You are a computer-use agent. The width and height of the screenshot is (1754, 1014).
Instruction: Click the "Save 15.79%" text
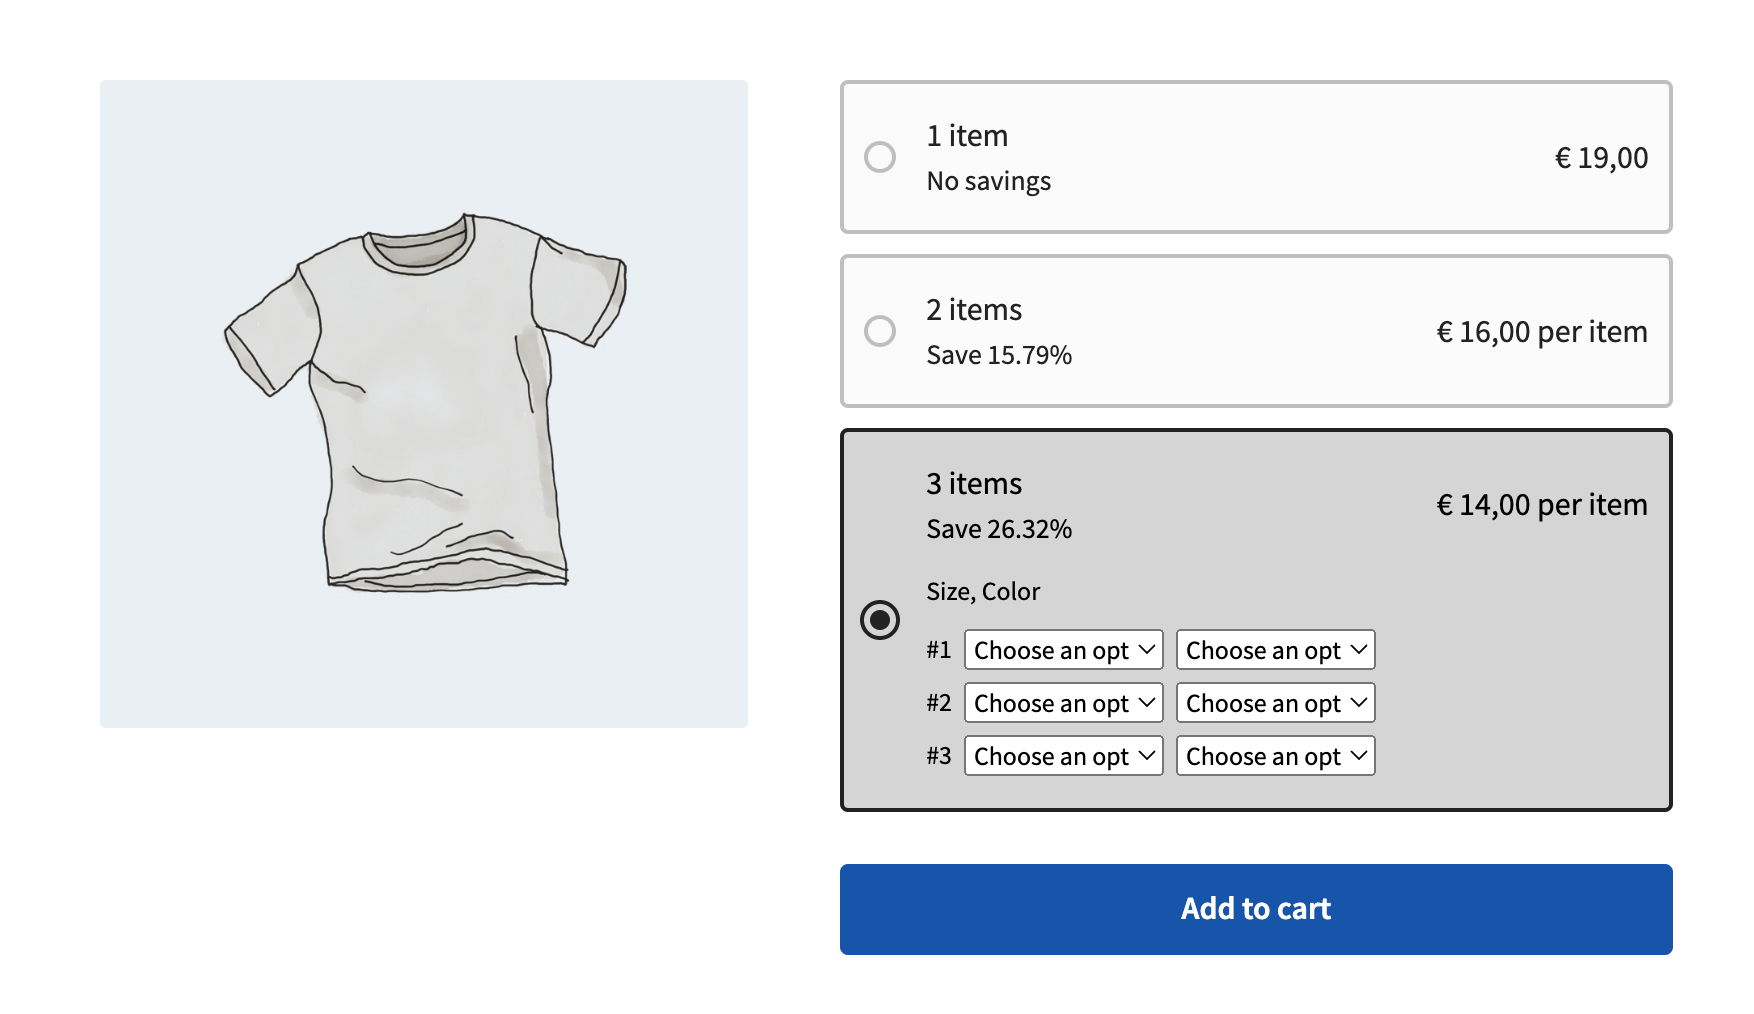tap(999, 355)
